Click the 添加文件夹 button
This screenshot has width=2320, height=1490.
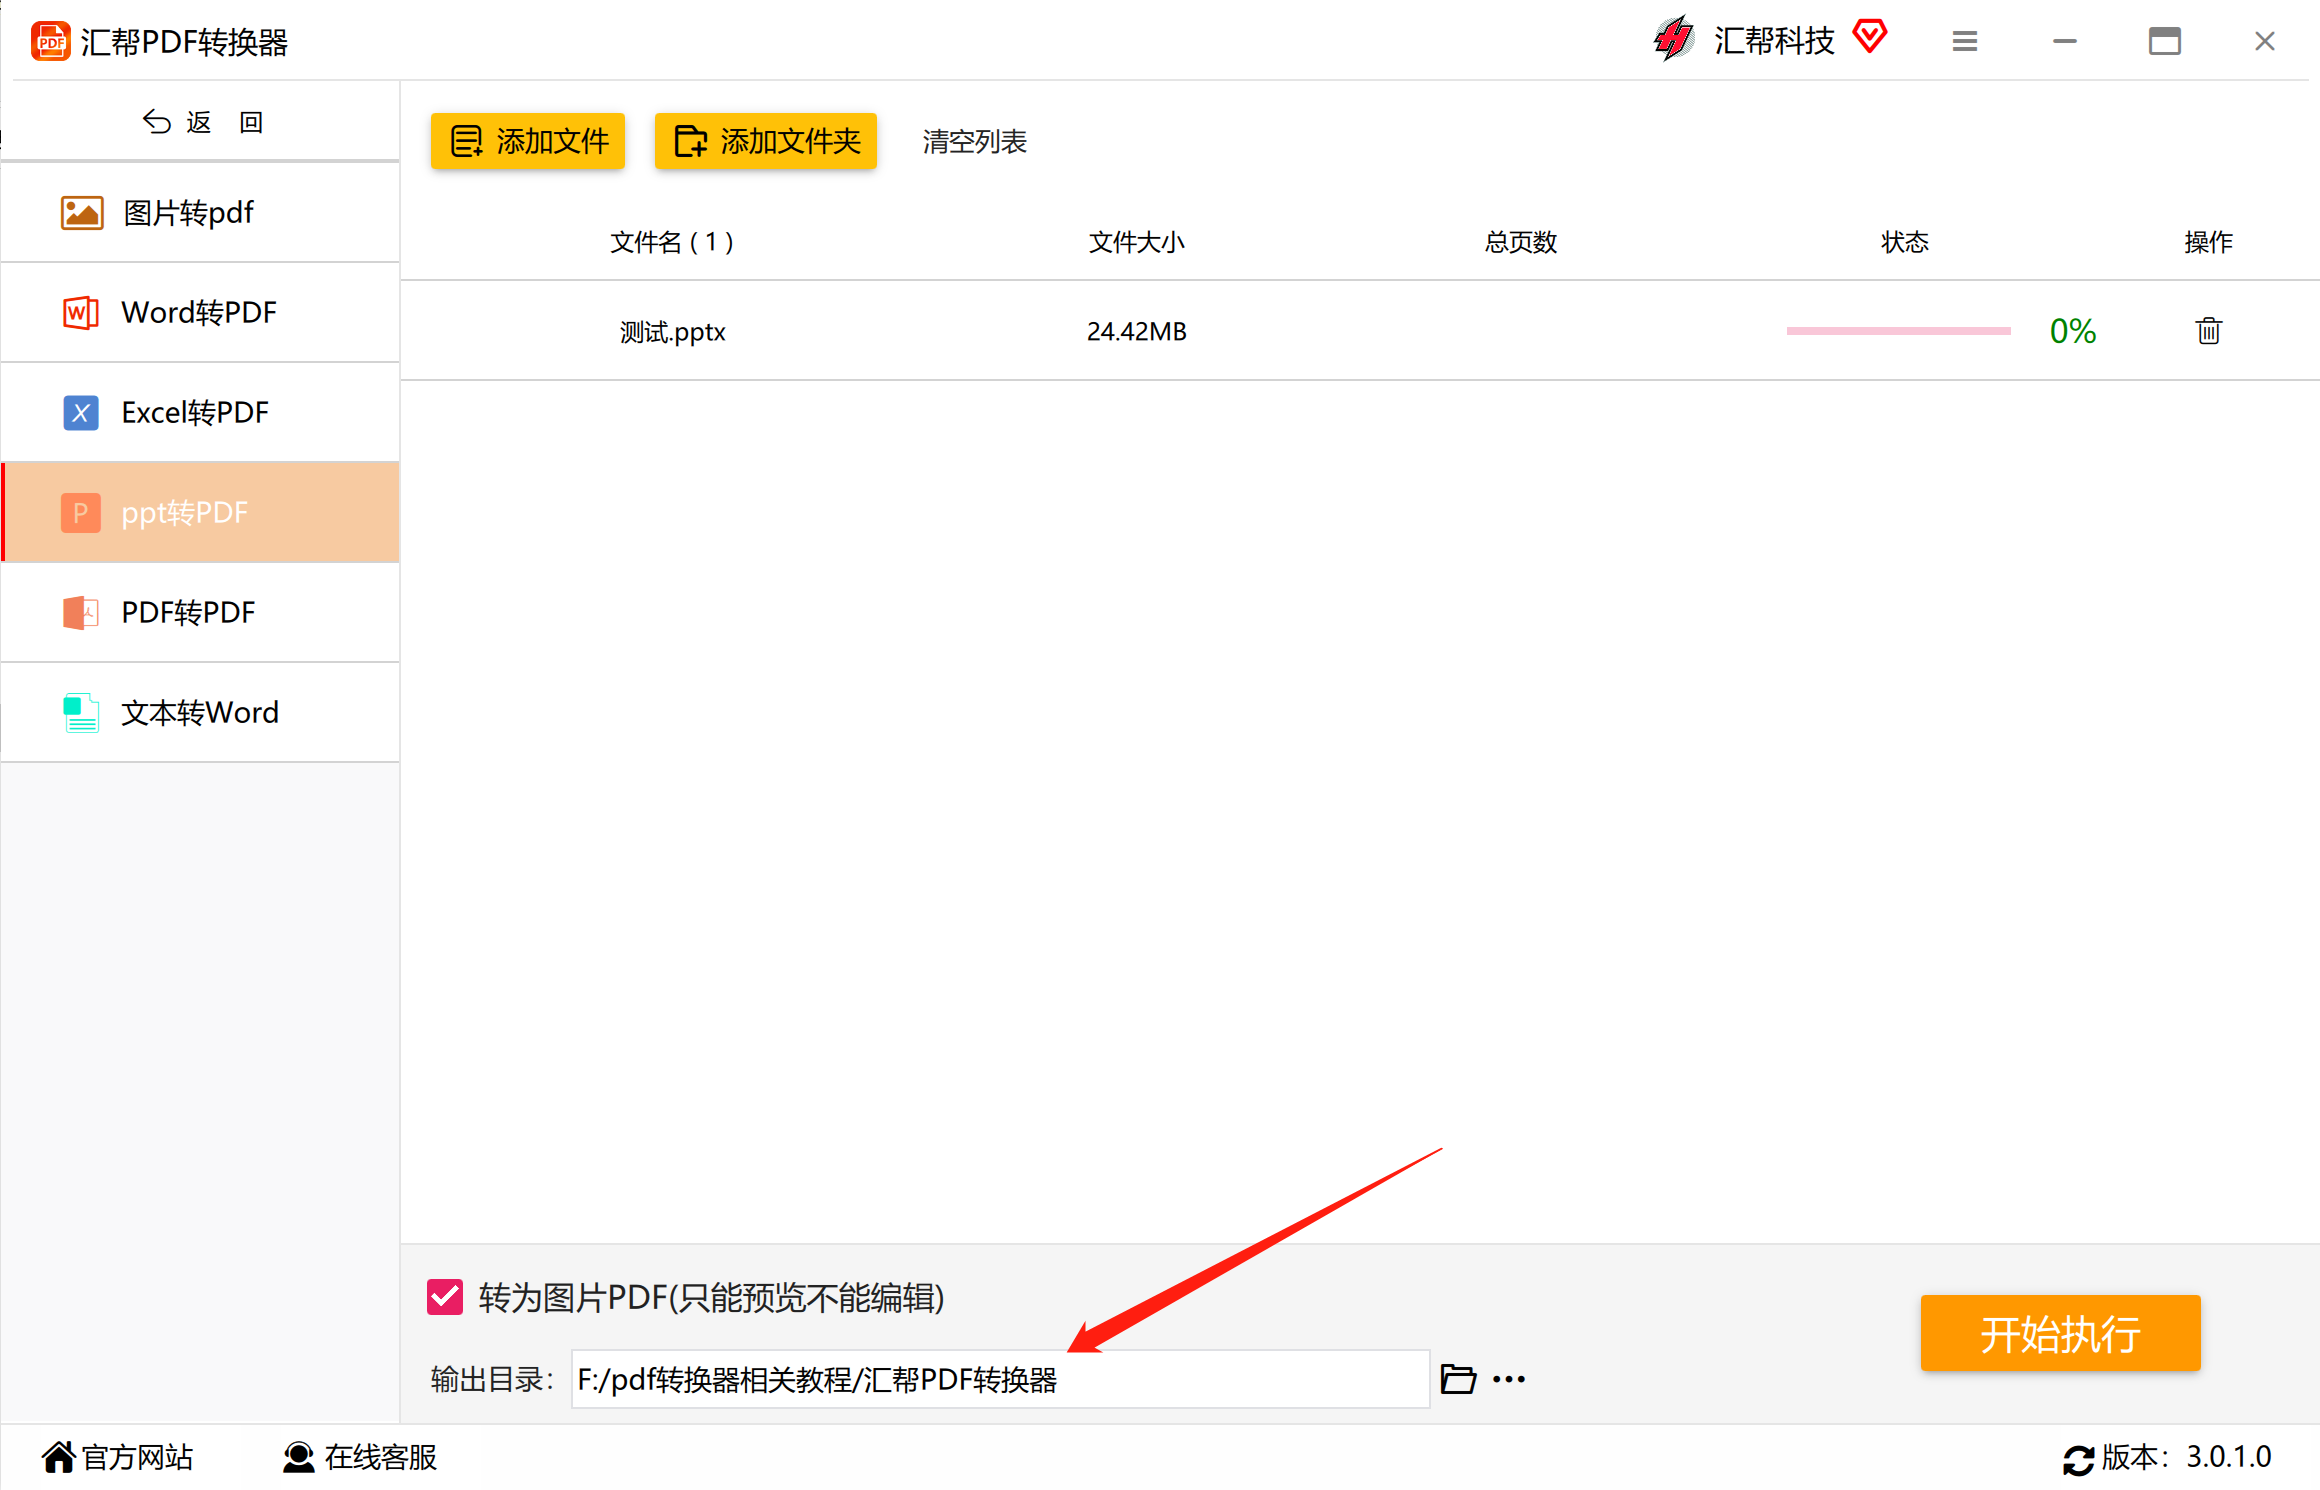(x=766, y=141)
